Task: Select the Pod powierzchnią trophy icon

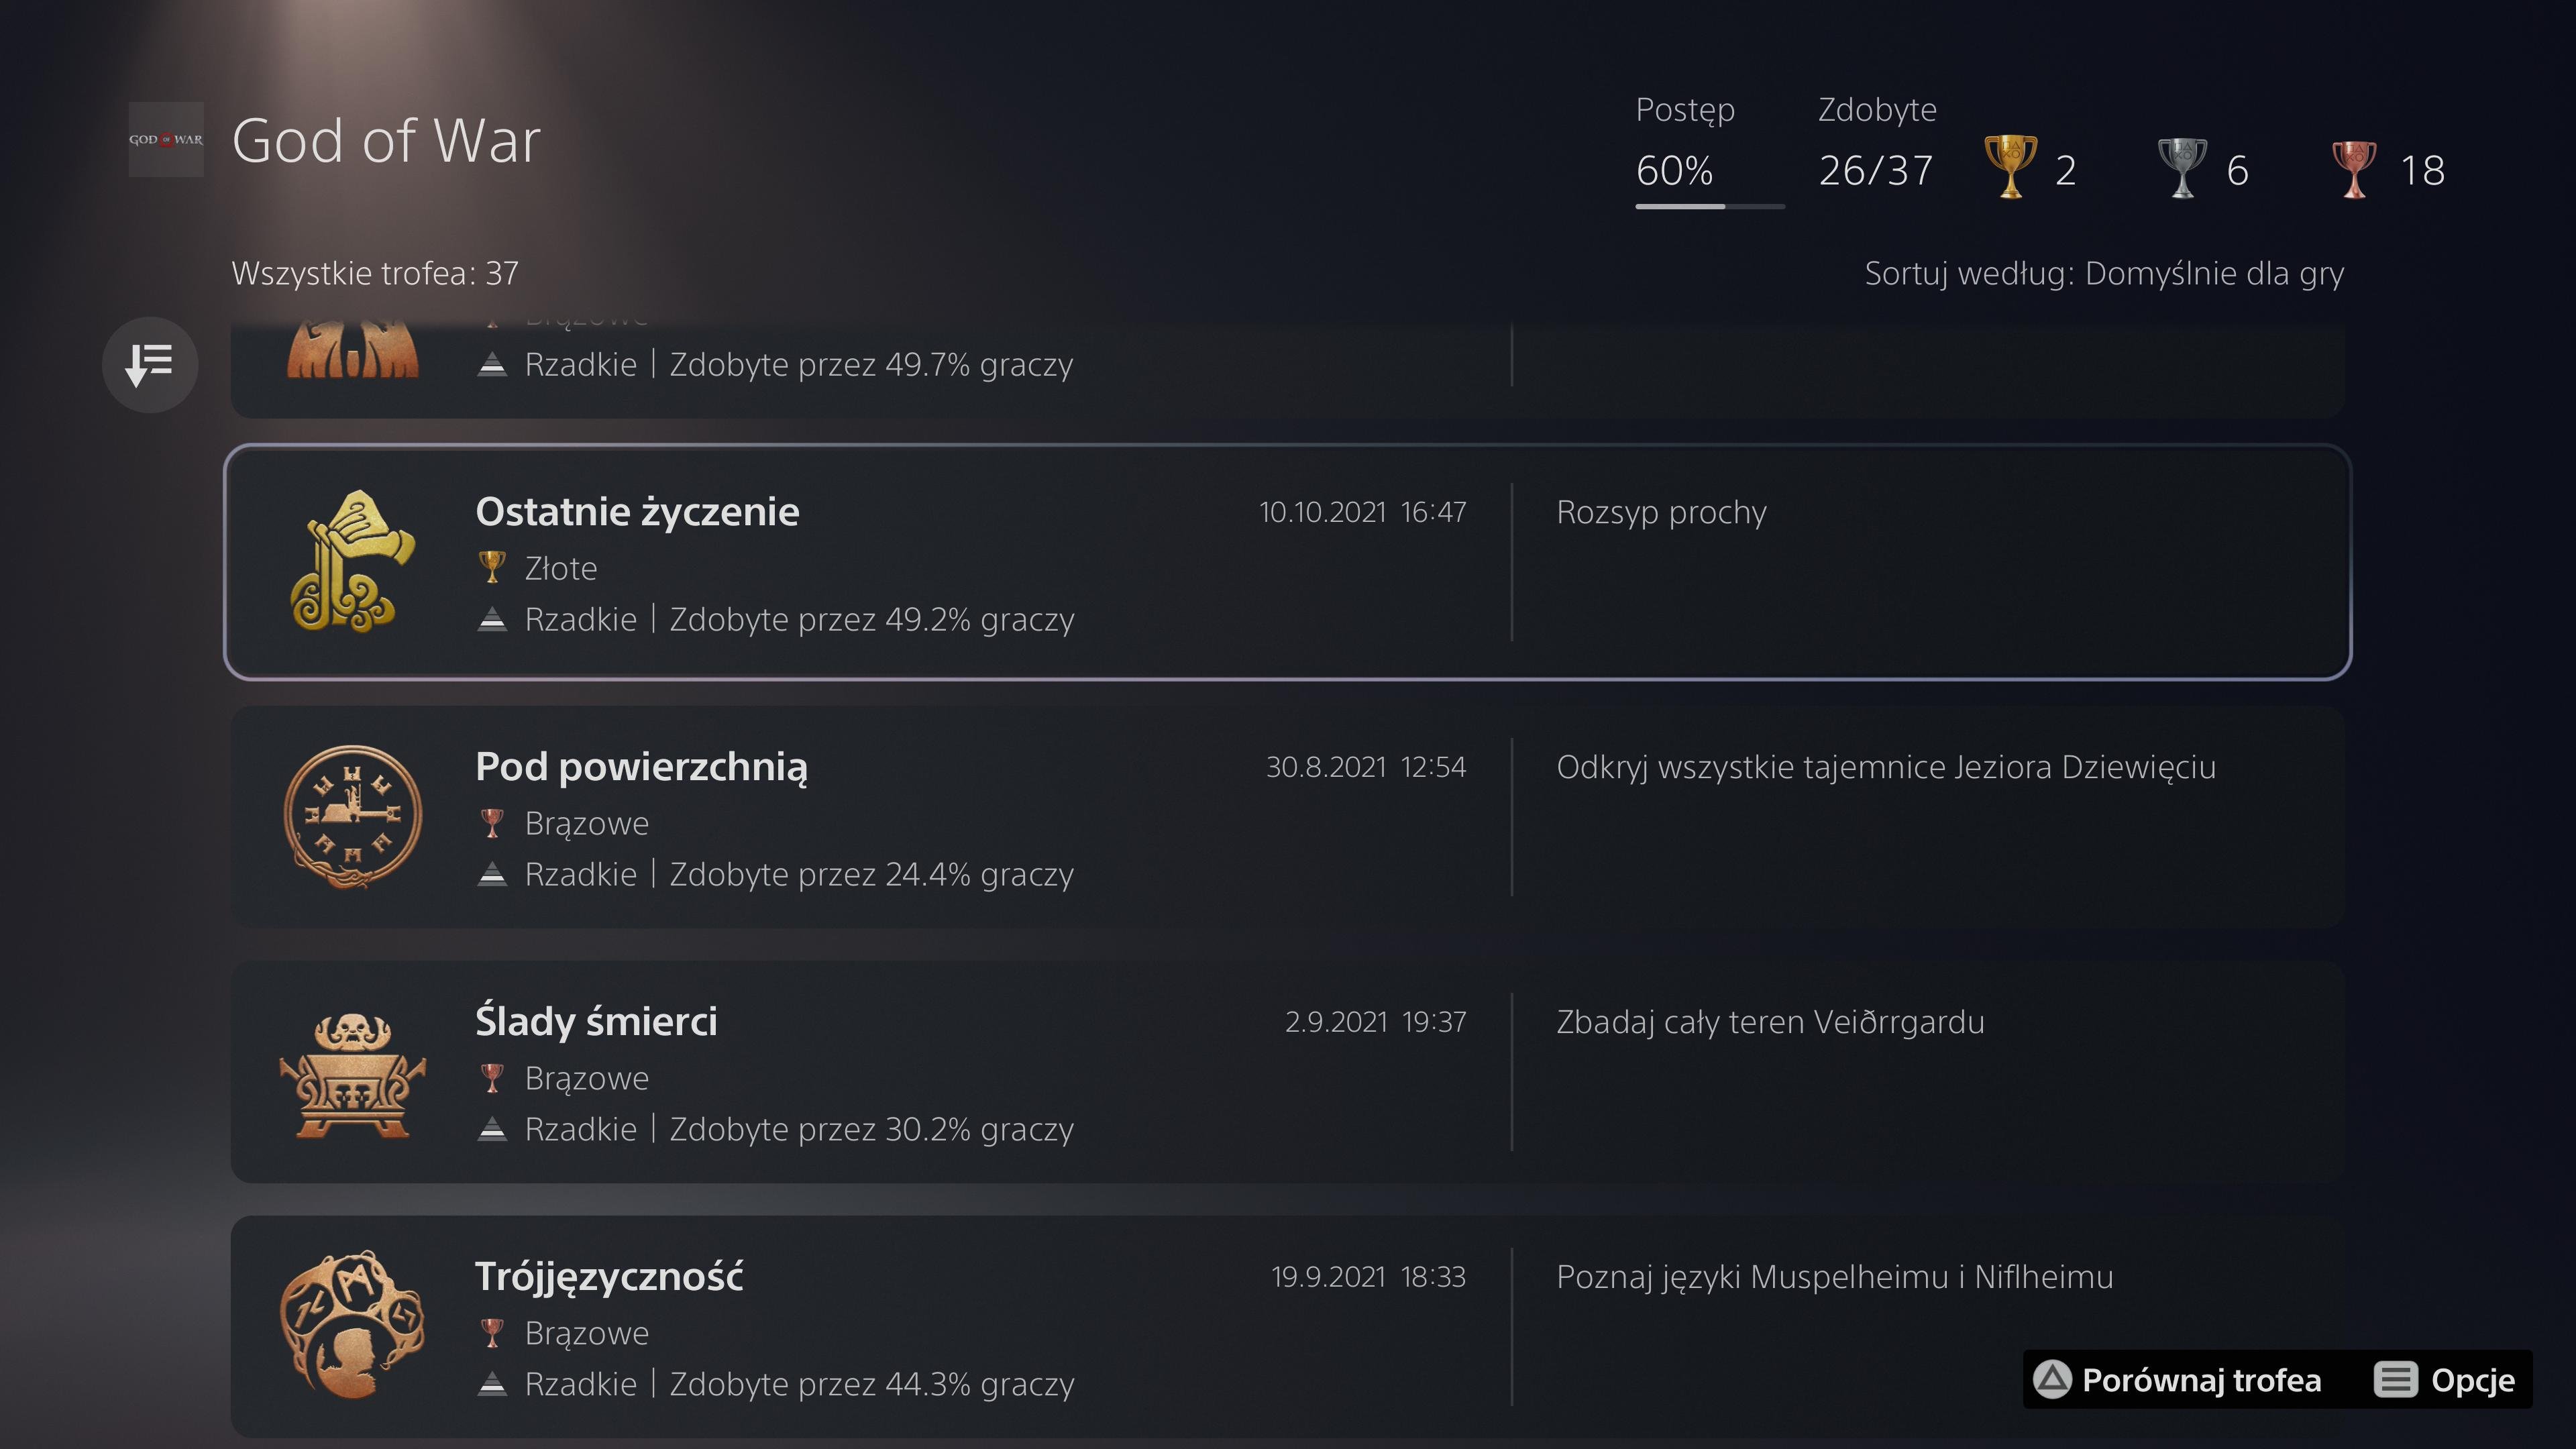Action: click(x=353, y=816)
